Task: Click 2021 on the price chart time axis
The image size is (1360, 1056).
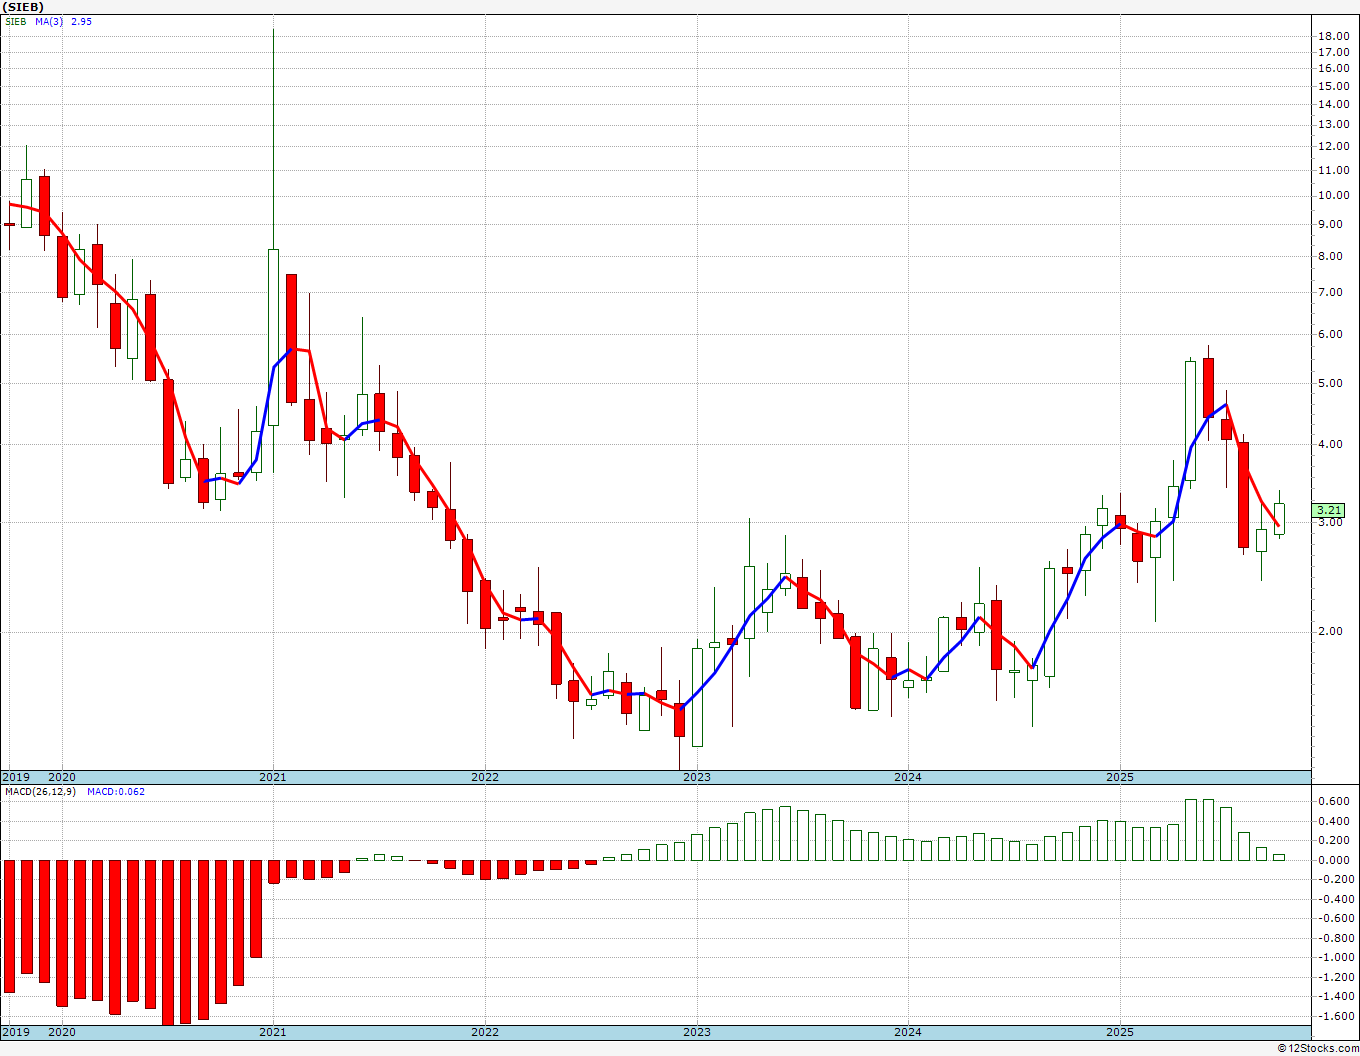Action: pos(273,777)
